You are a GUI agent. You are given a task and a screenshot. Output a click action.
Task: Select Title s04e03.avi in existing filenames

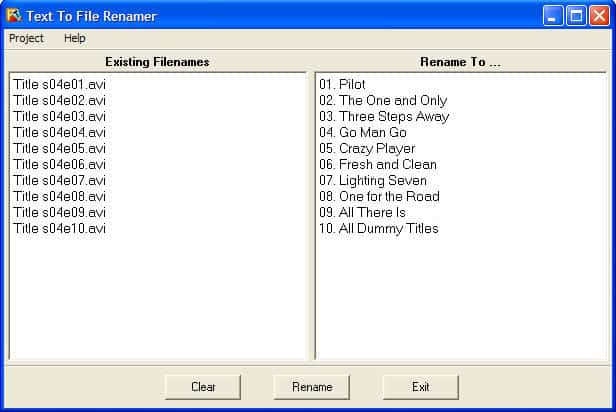pos(59,117)
